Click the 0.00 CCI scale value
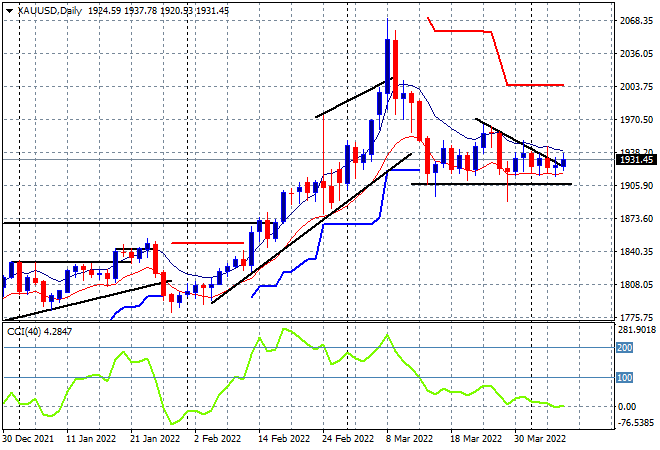 627,407
